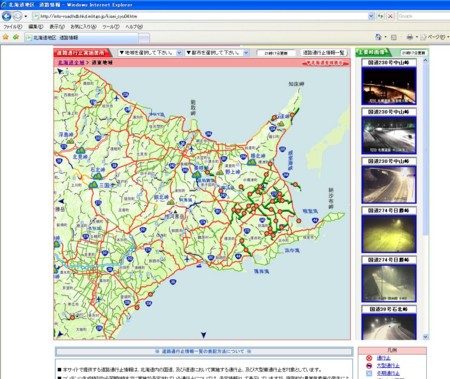Open a new blank tab
The height and width of the screenshot is (379, 450).
click(144, 38)
